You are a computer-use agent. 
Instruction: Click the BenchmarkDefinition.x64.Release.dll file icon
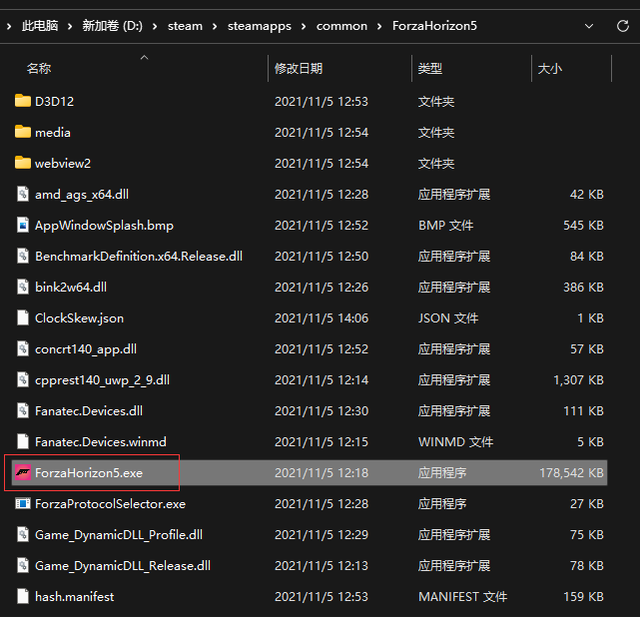(23, 256)
